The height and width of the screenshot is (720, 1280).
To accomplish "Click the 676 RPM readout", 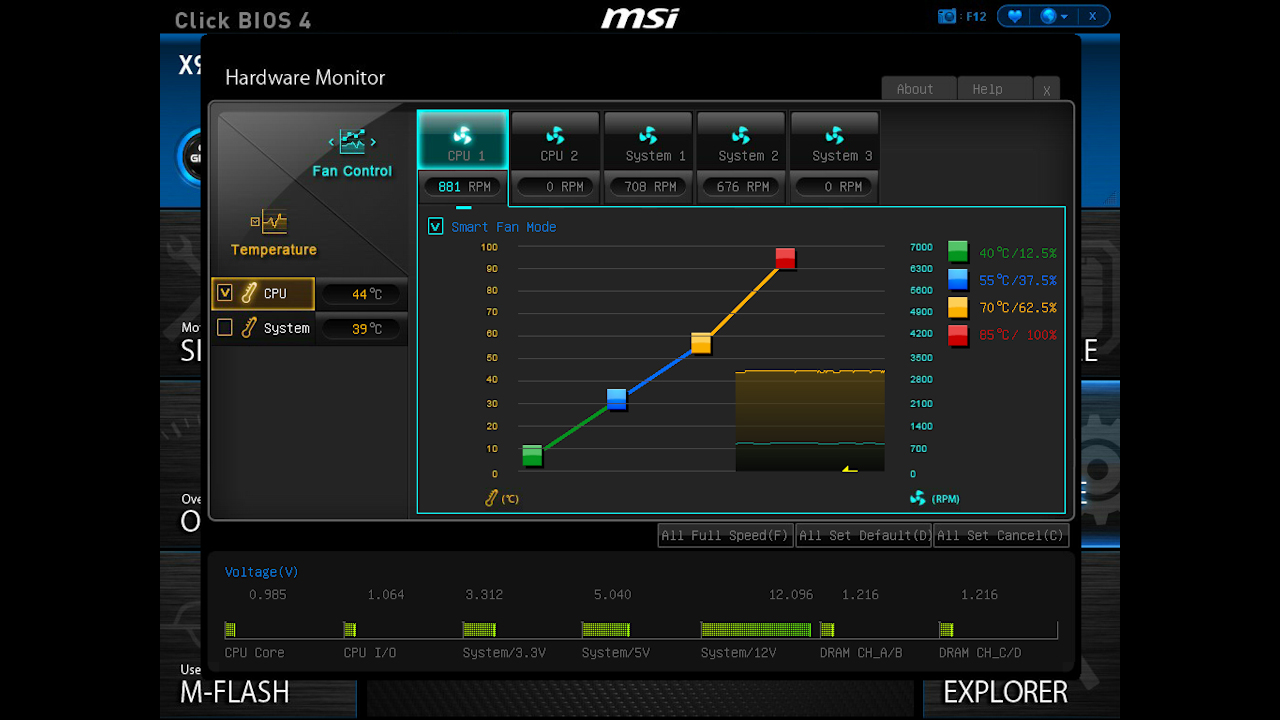I will click(x=742, y=186).
